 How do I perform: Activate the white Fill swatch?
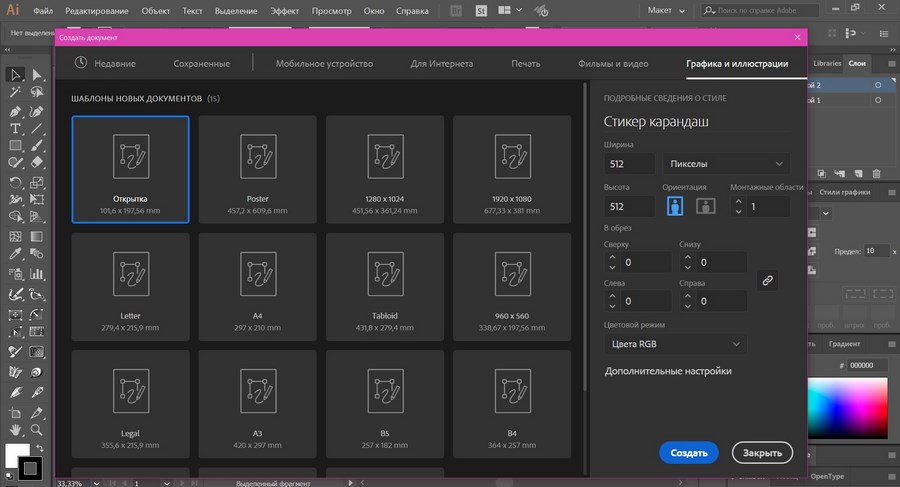click(x=13, y=452)
